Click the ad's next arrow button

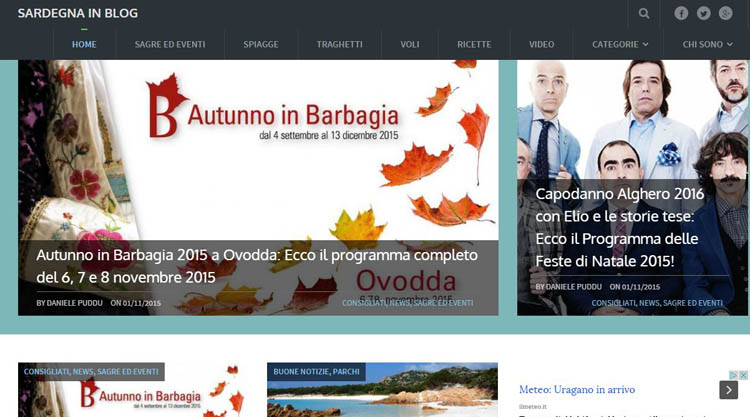click(728, 390)
